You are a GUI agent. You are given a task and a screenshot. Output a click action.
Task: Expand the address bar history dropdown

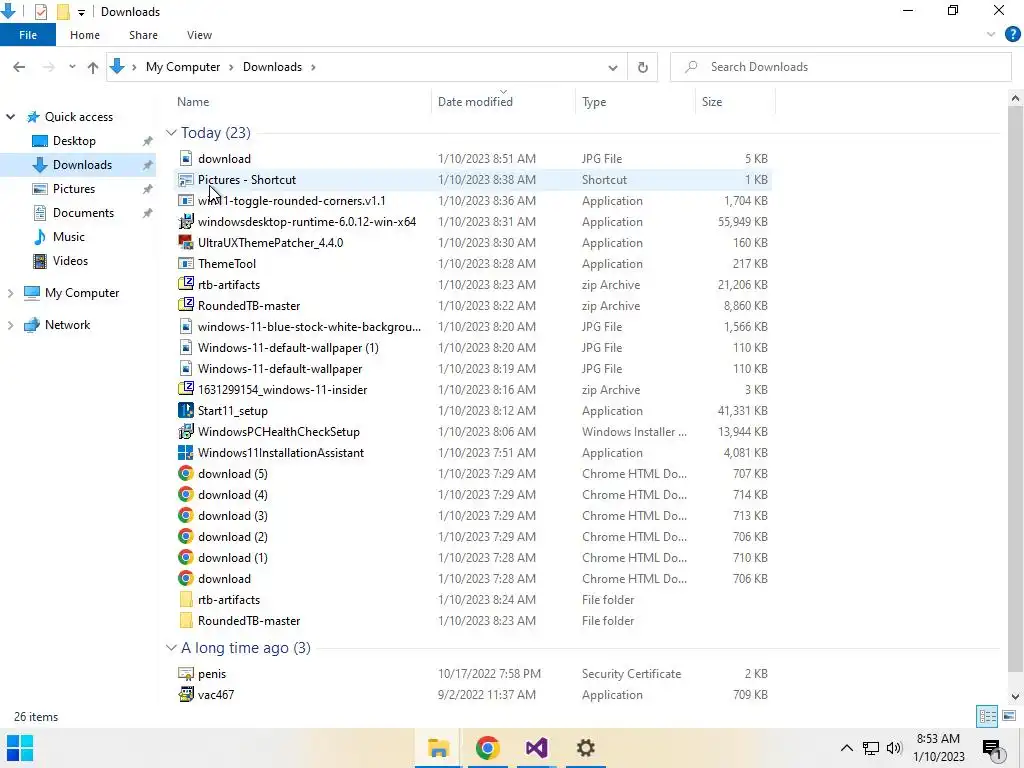613,67
